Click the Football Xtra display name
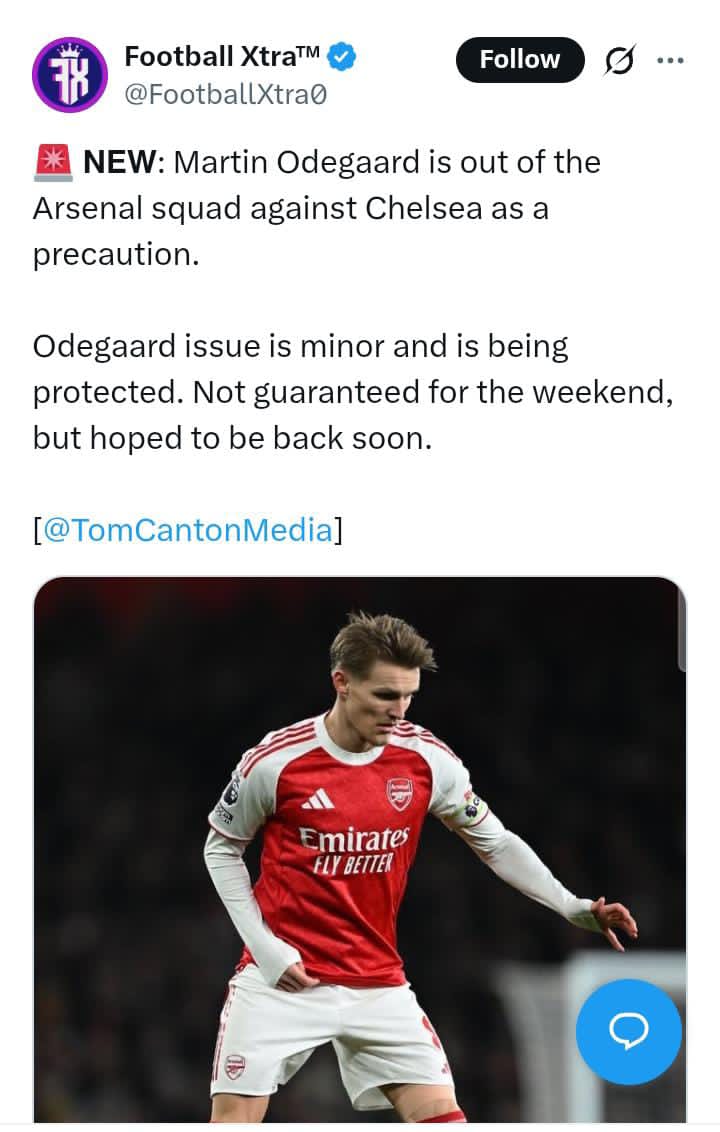 coord(222,57)
